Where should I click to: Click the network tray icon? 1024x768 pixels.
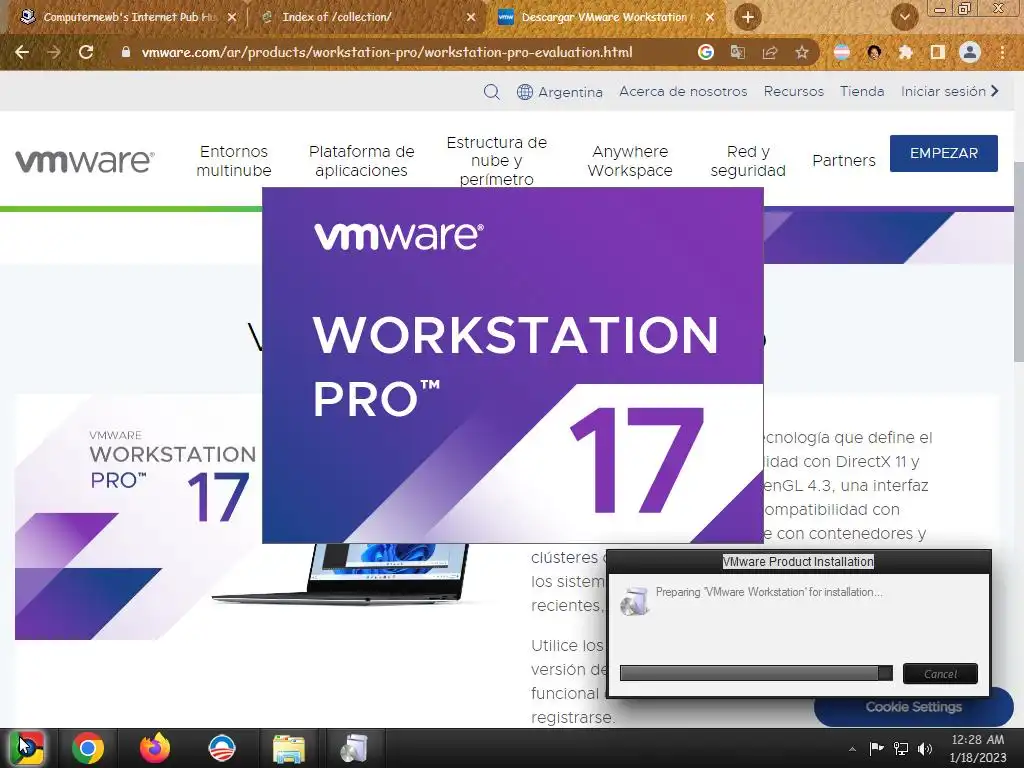tap(901, 748)
